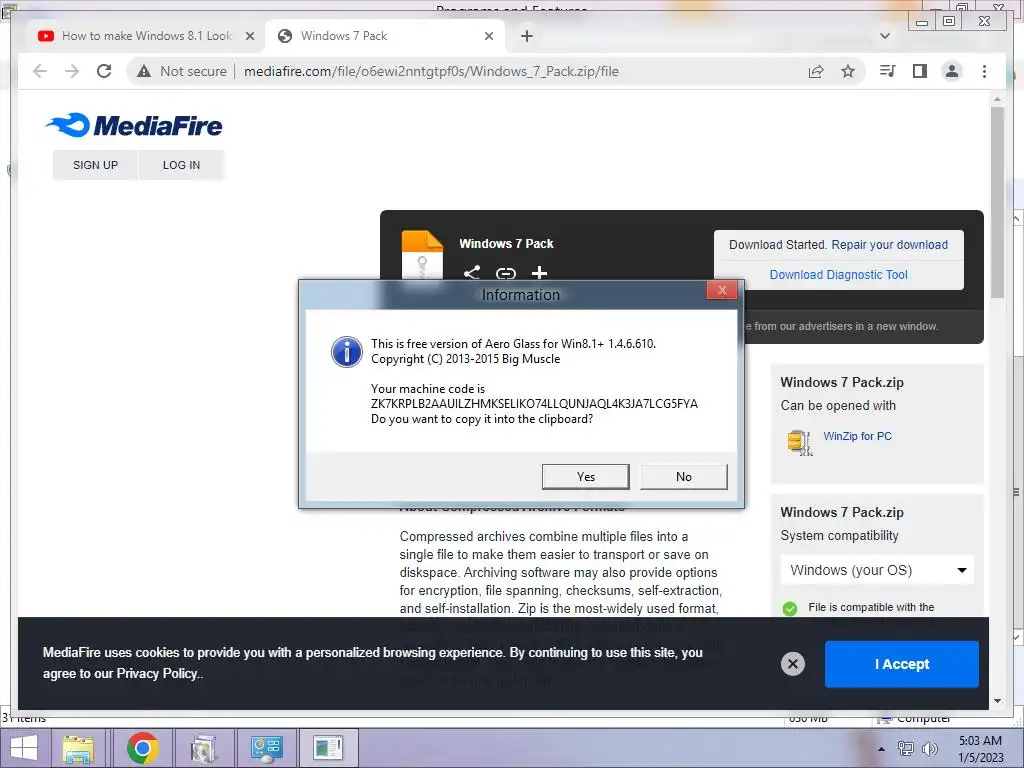The width and height of the screenshot is (1024, 768).
Task: Click the Repair your download link
Action: [x=889, y=245]
